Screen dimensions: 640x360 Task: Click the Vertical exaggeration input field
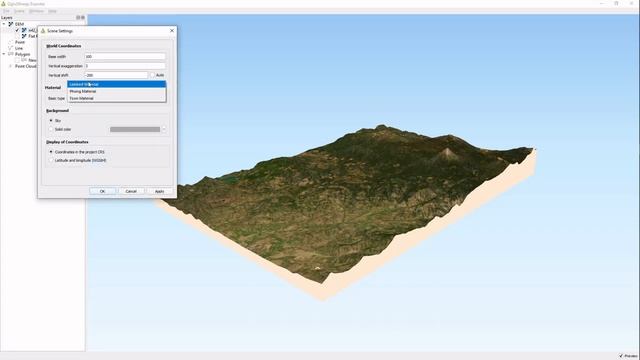tap(125, 66)
